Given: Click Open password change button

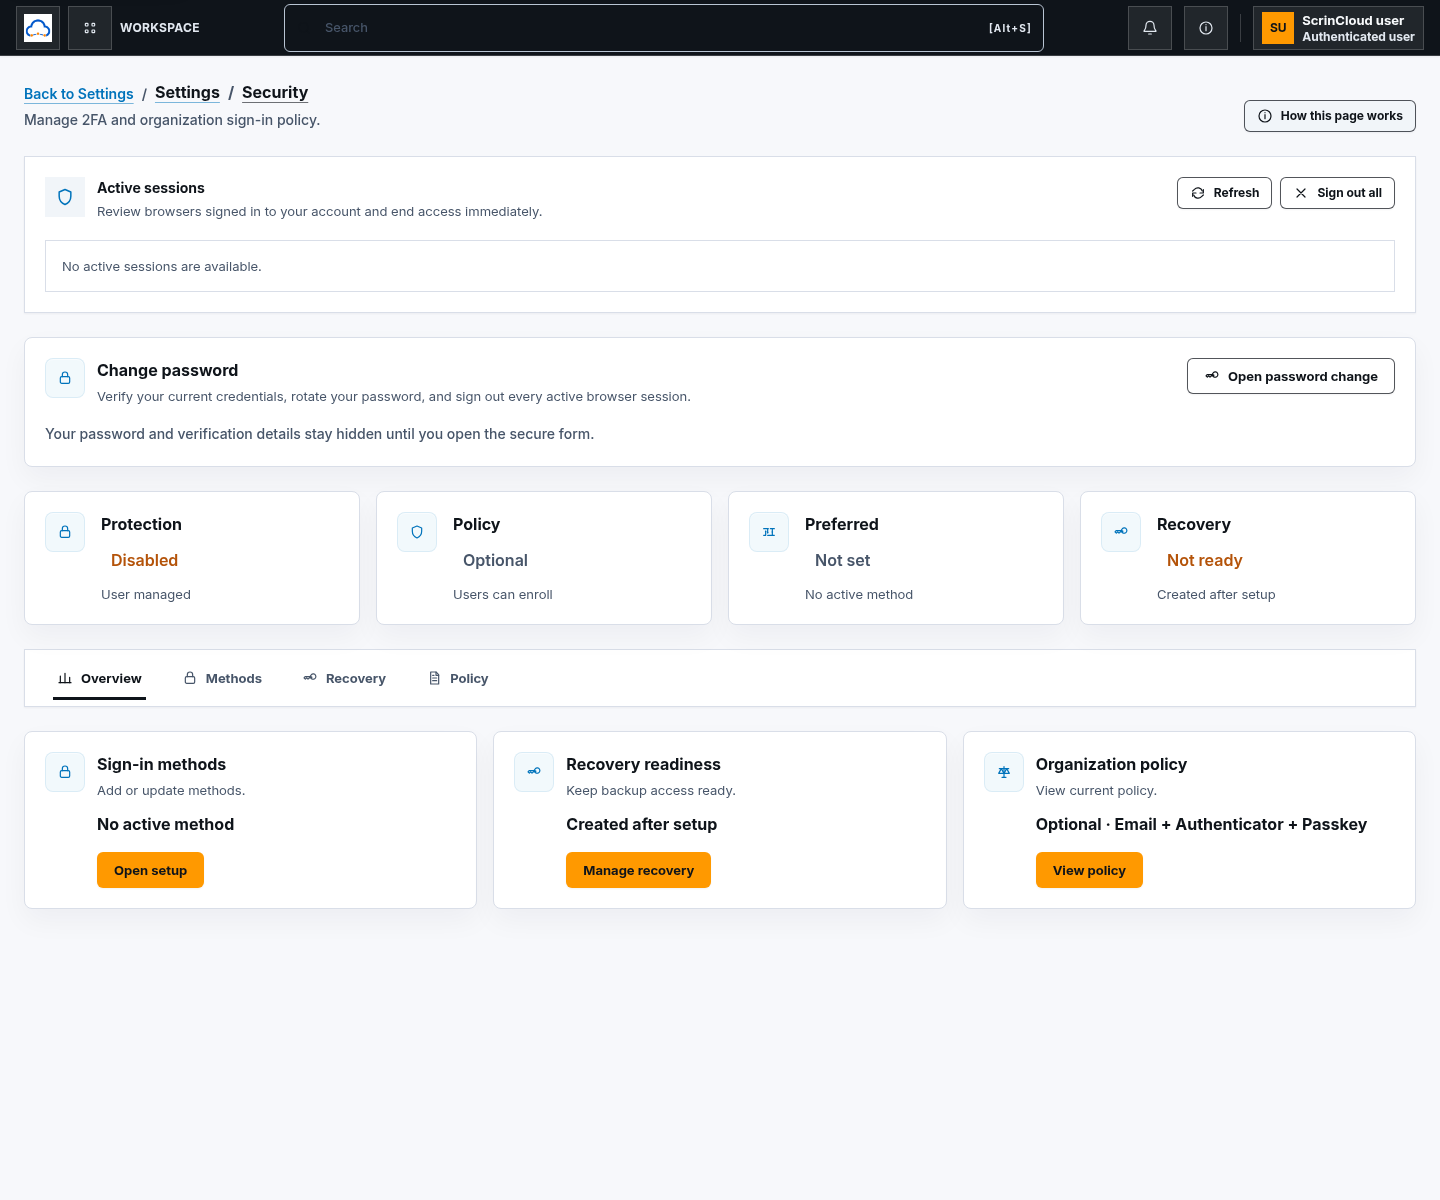Looking at the screenshot, I should (1291, 376).
